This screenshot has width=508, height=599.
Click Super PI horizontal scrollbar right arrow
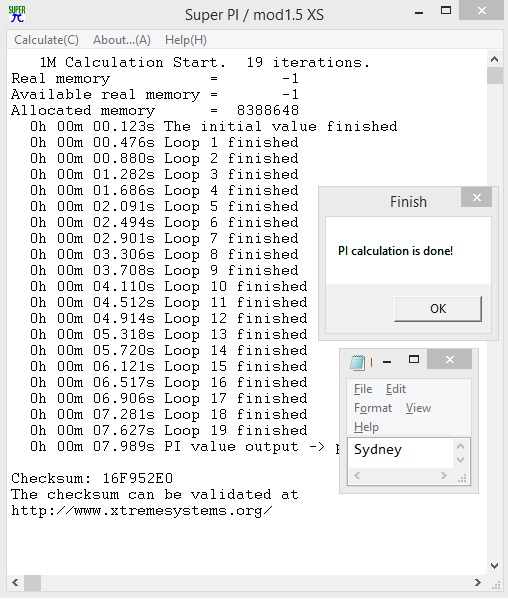pyautogui.click(x=478, y=583)
